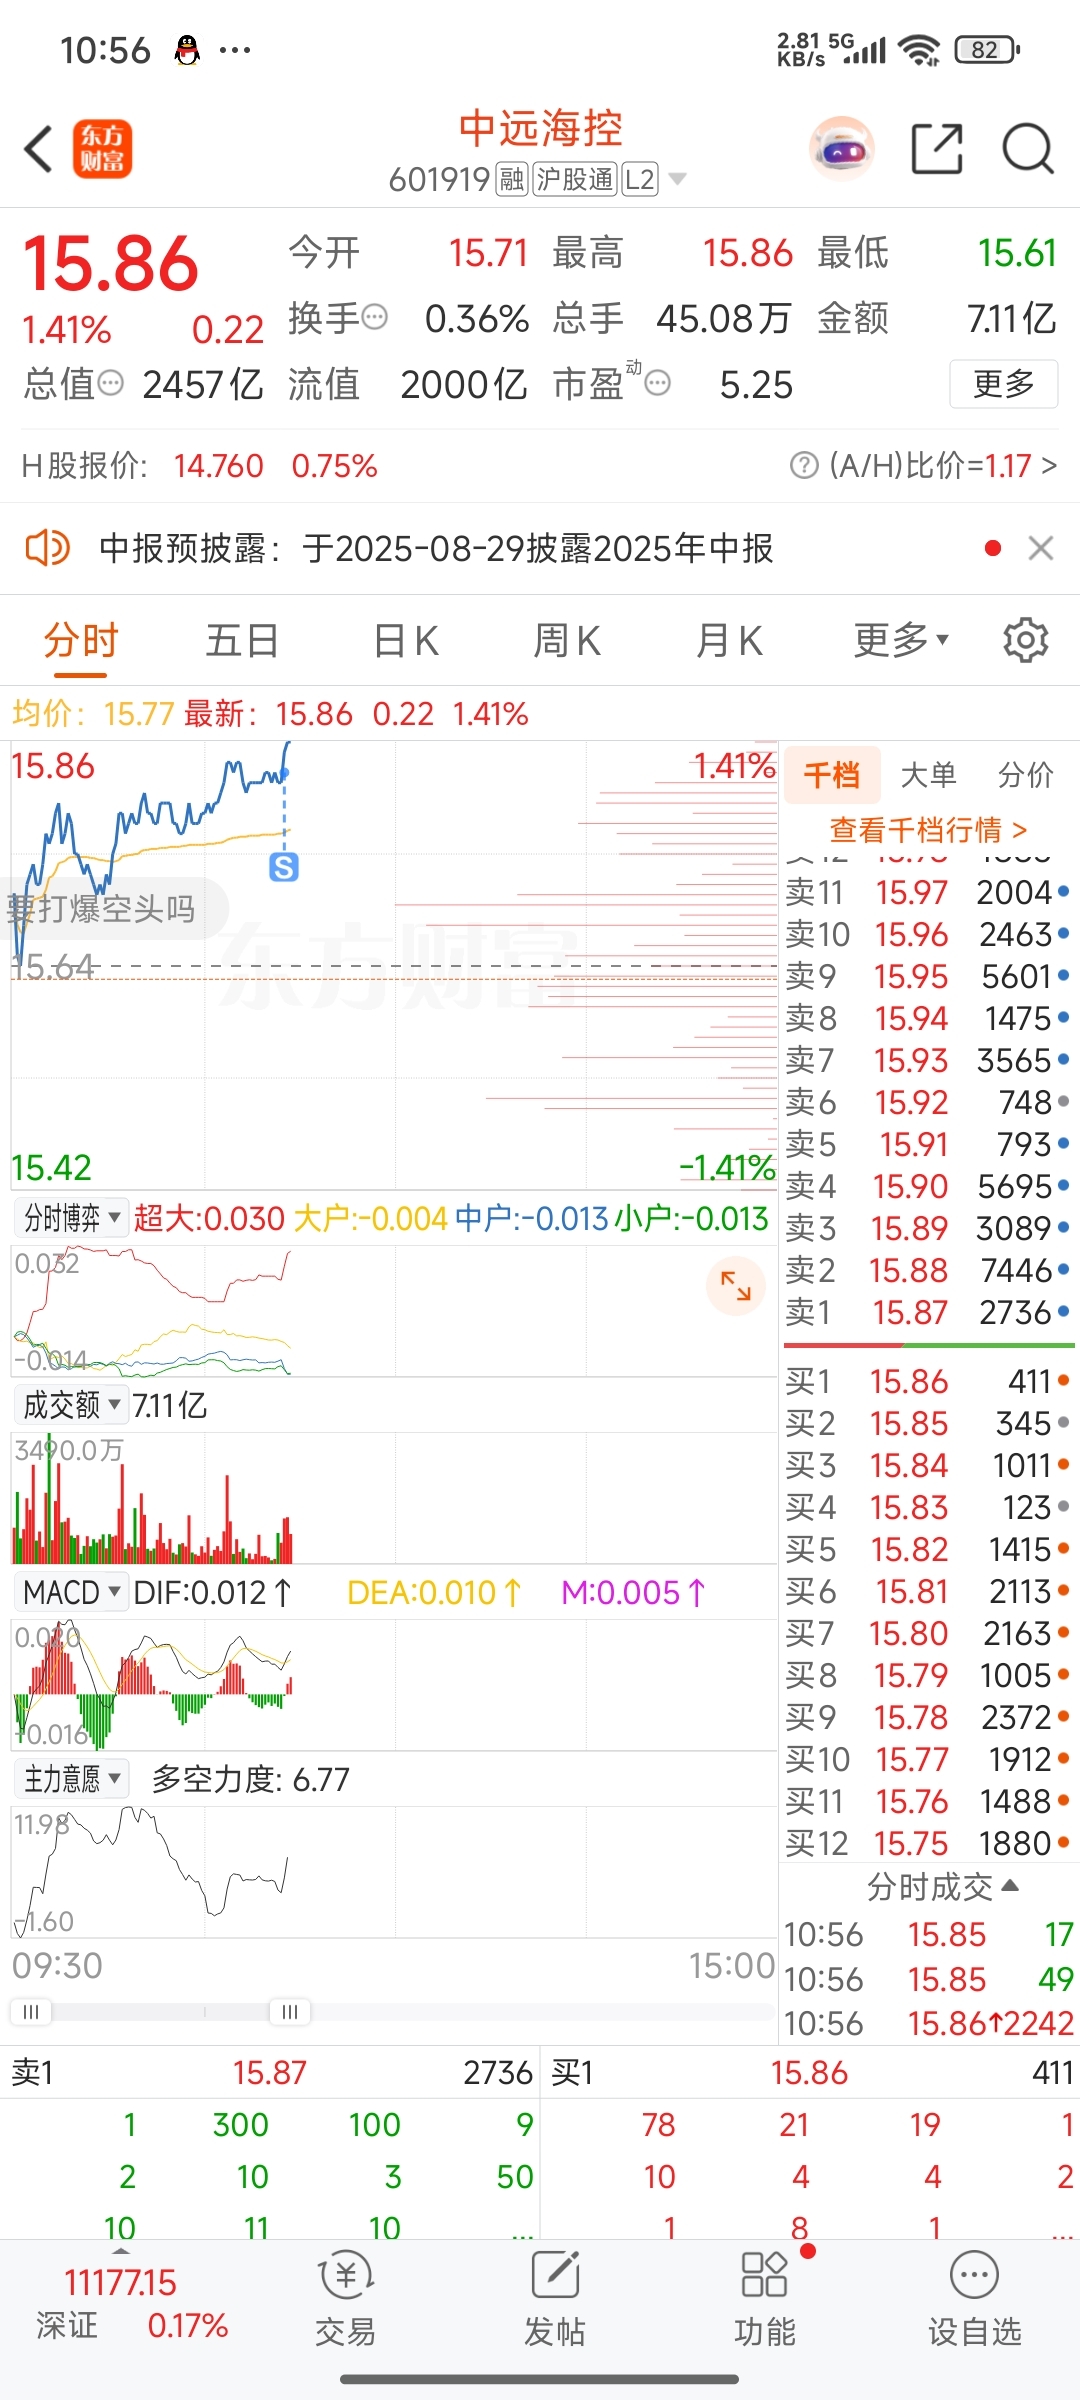Select 买1 15.86 order book row
This screenshot has width=1080, height=2400.
click(x=928, y=1381)
